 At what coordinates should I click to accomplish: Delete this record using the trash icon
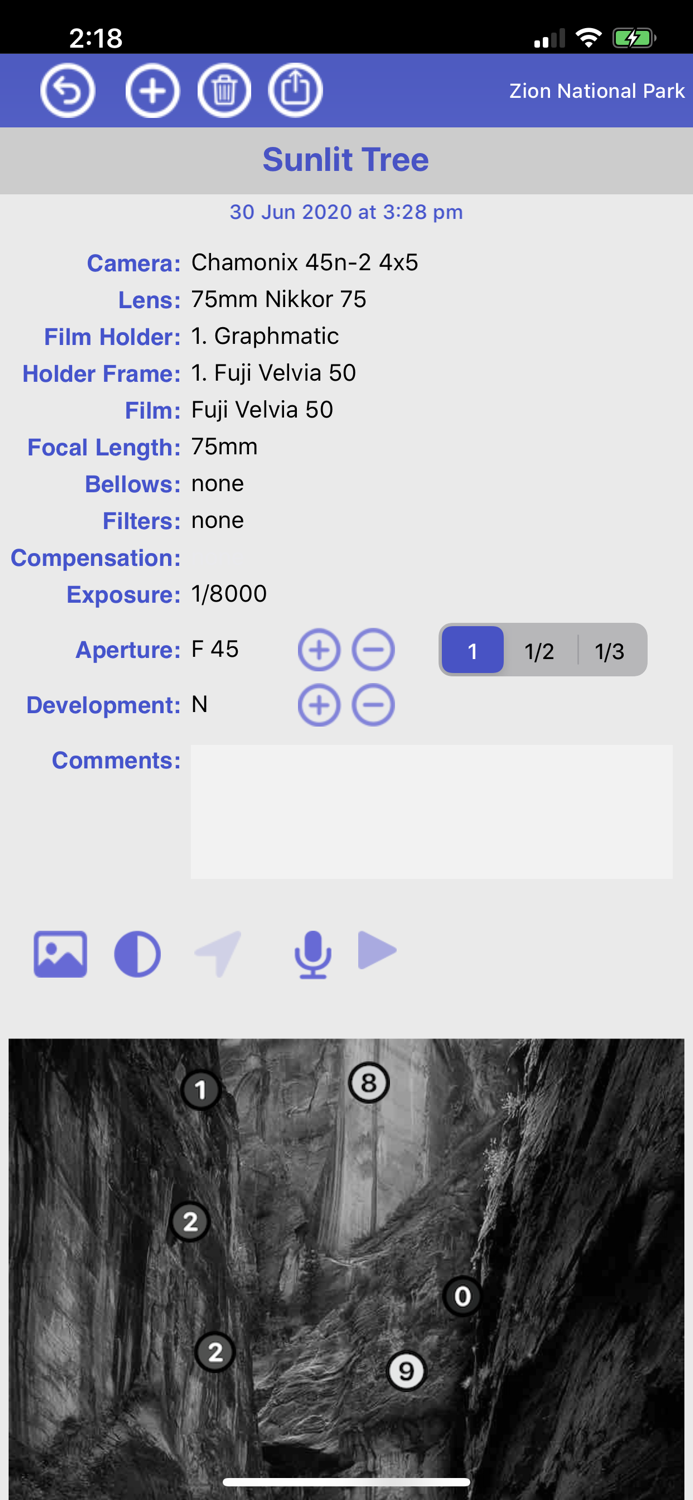click(224, 90)
